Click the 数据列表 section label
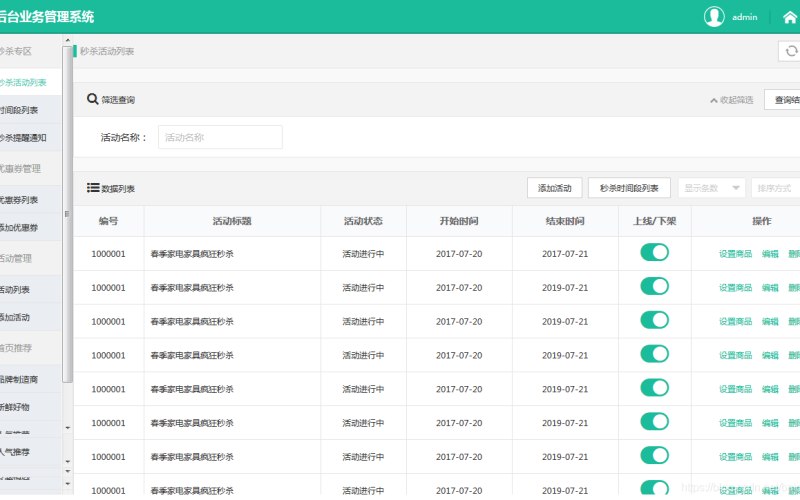Screen dimensions: 800x500 (118, 189)
